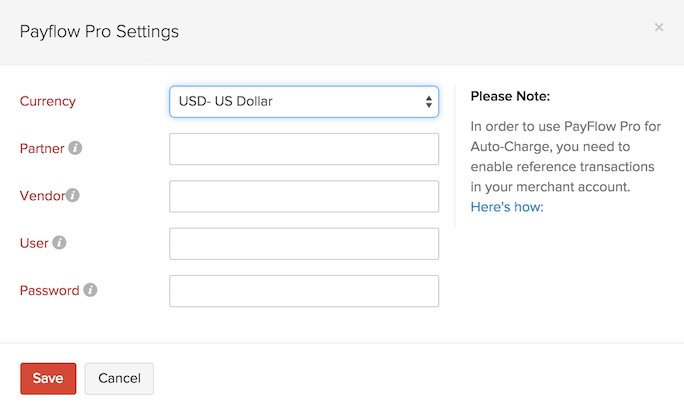The image size is (684, 415).
Task: Click the info icon beside User
Action: pyautogui.click(x=59, y=243)
